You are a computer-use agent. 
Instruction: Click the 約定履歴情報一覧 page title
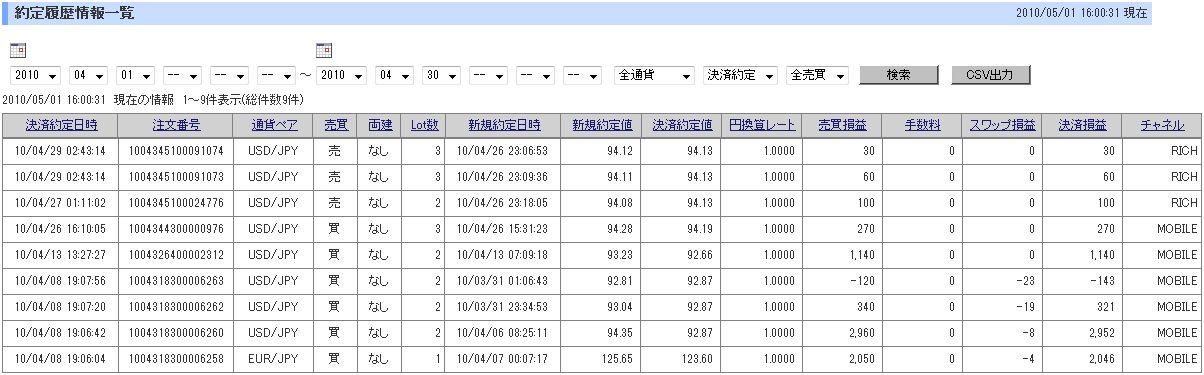click(74, 13)
